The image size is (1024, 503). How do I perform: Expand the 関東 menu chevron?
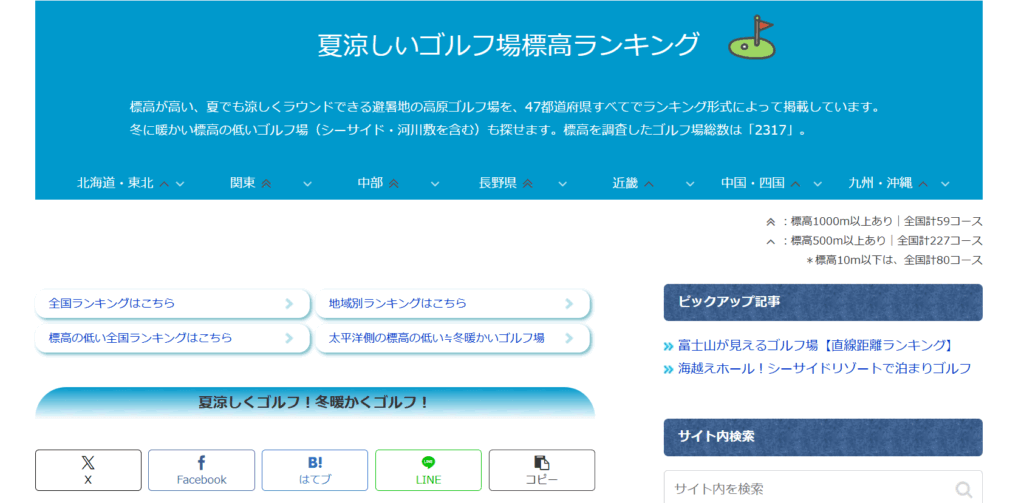[307, 184]
